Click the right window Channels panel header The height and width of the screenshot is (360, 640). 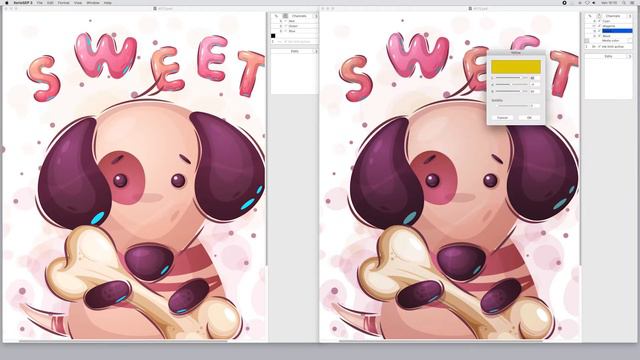click(613, 16)
